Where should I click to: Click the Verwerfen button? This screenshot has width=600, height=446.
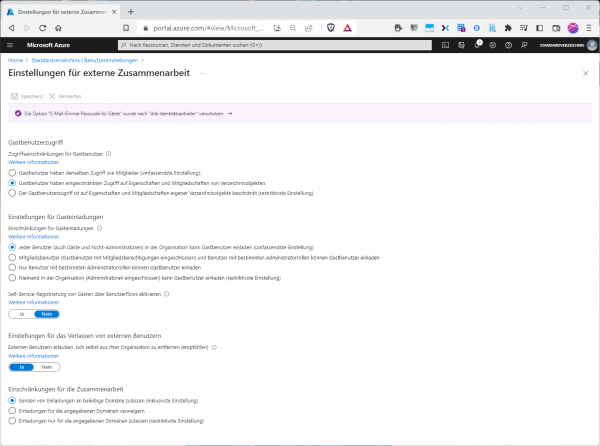coord(65,96)
